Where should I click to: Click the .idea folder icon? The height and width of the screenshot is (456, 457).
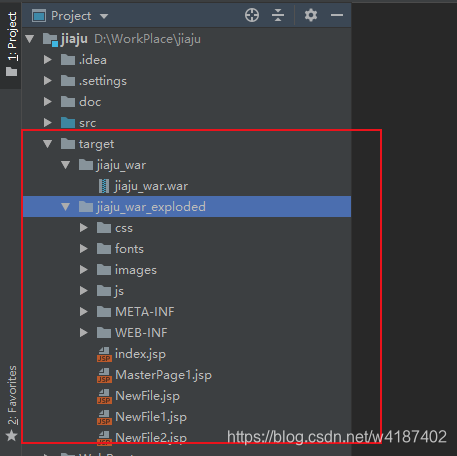(x=68, y=60)
